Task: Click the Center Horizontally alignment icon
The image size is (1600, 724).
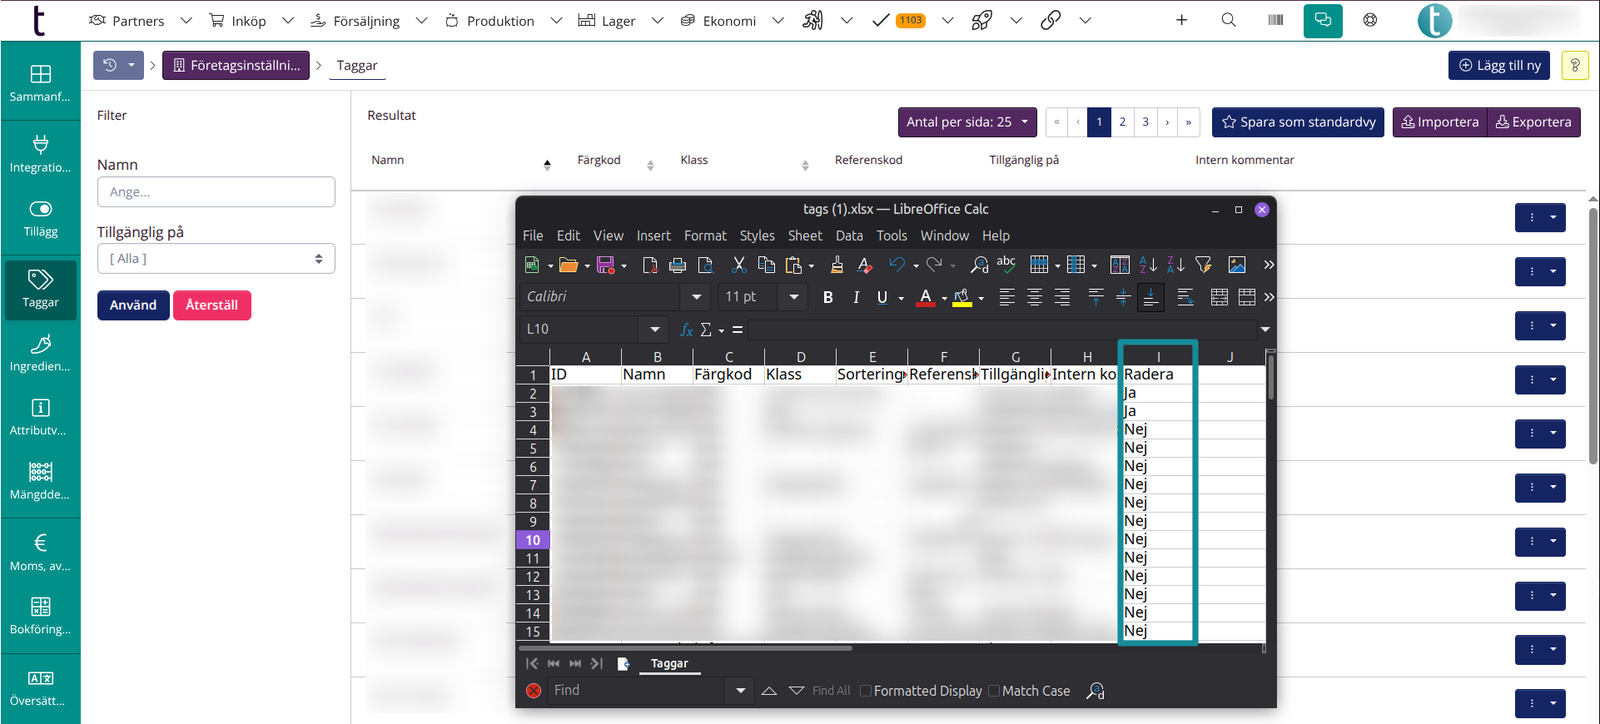Action: click(1035, 297)
